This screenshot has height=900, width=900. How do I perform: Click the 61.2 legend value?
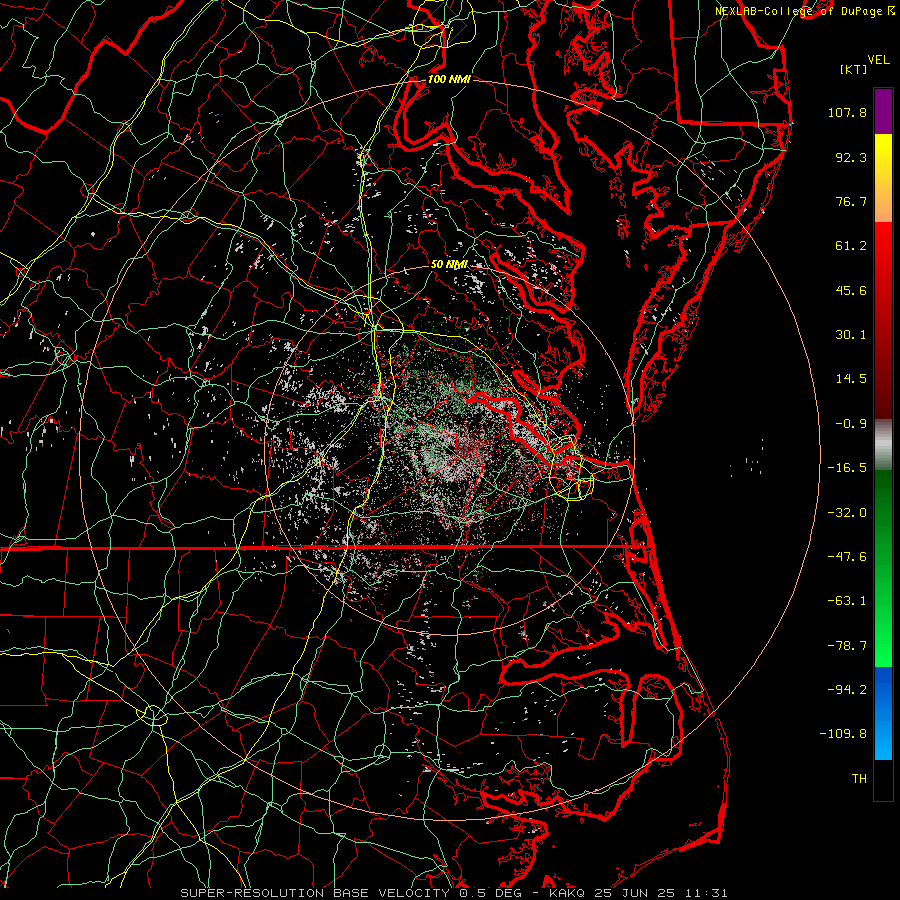click(x=851, y=246)
